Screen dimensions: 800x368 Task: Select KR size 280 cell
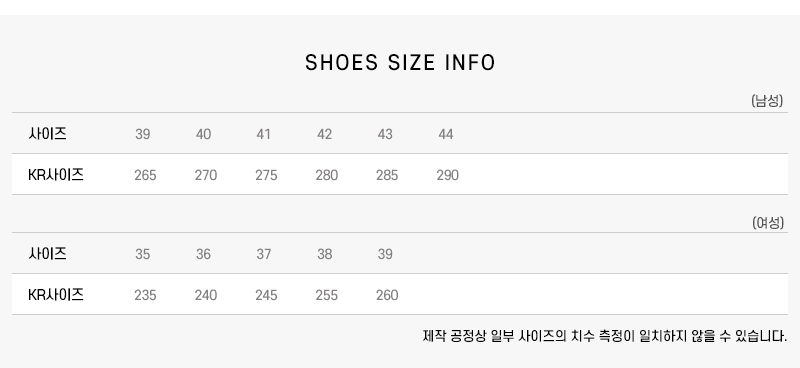click(327, 176)
